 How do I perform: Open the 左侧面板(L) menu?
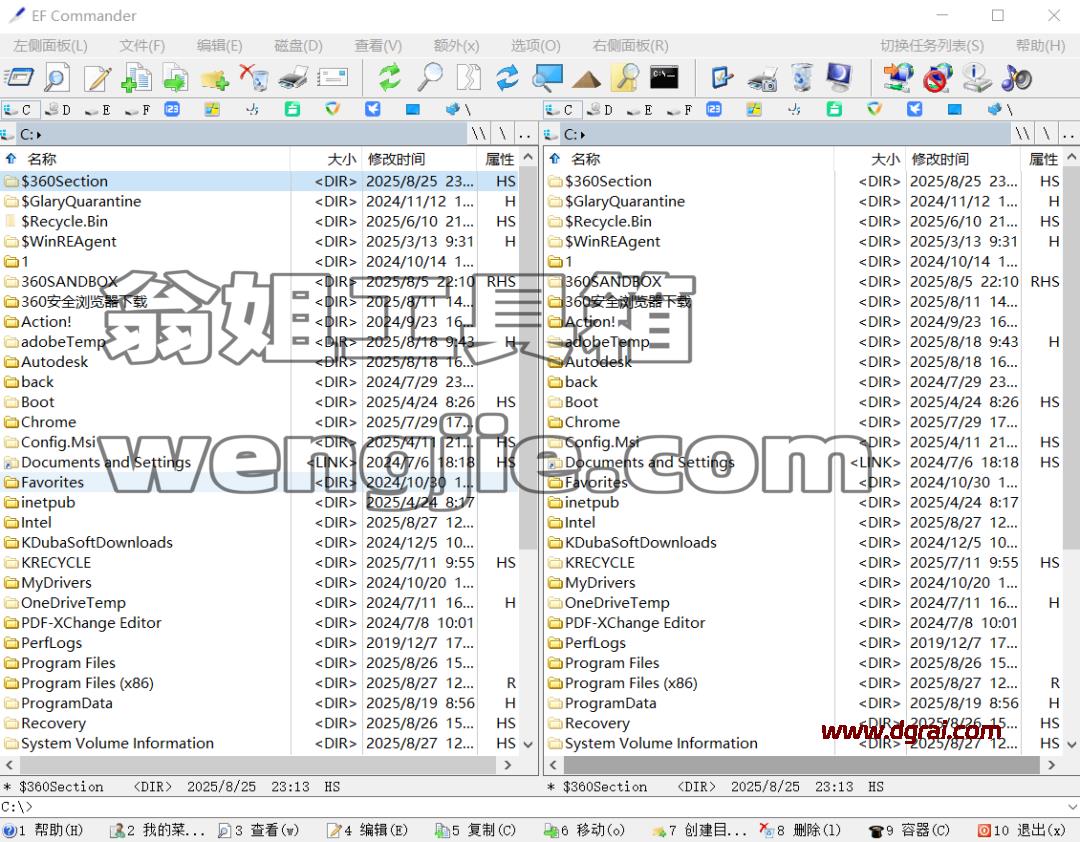click(x=50, y=45)
